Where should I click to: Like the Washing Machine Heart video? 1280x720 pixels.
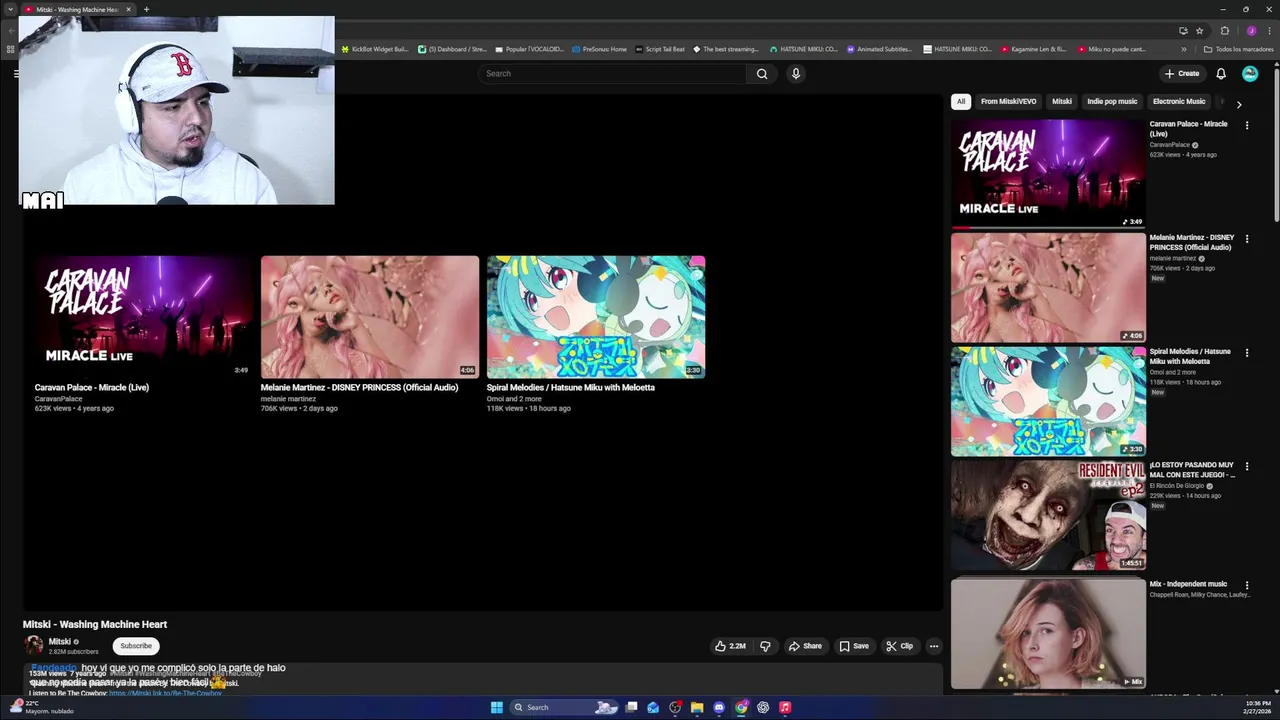[x=730, y=646]
